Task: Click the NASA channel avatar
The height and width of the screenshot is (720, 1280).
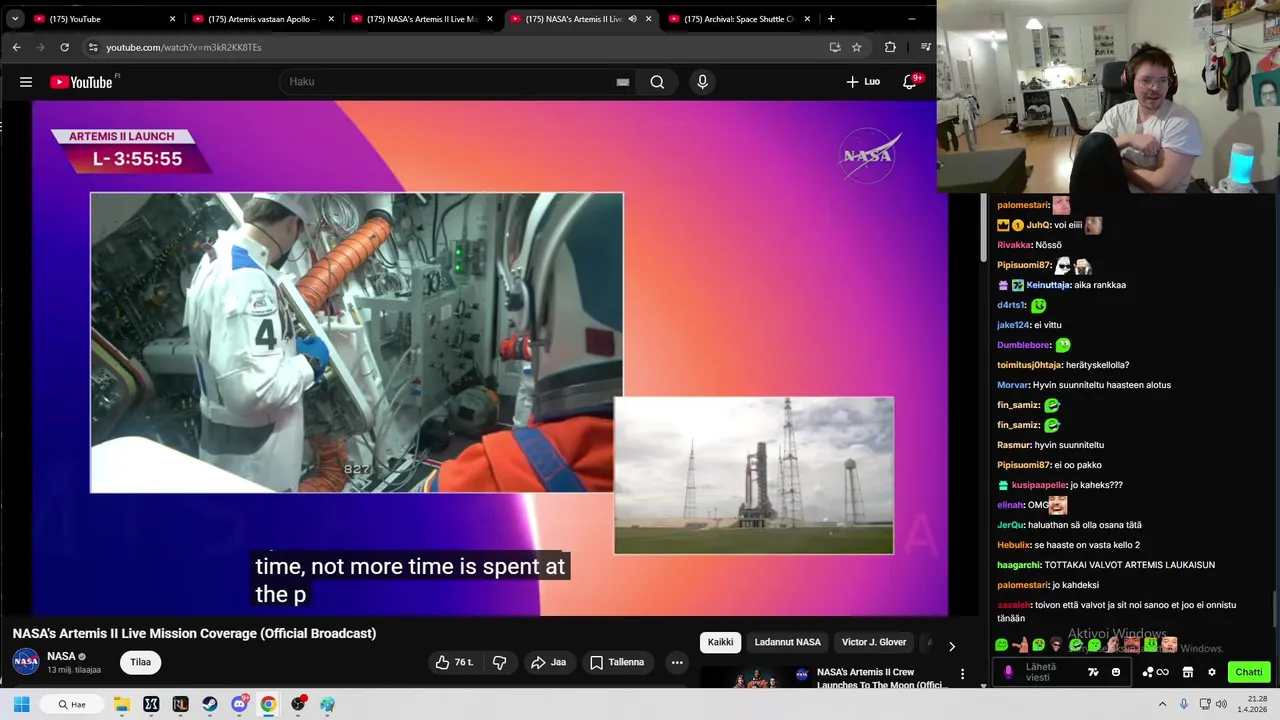Action: 26,661
